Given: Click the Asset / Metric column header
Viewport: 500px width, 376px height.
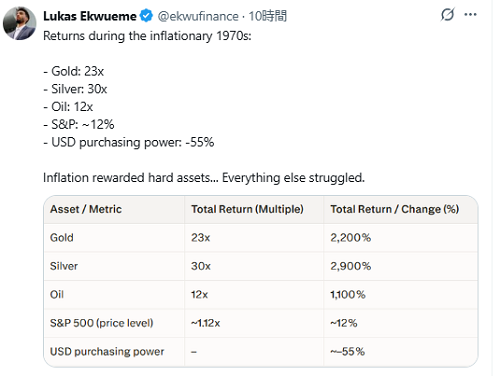Looking at the screenshot, I should pyautogui.click(x=86, y=209).
